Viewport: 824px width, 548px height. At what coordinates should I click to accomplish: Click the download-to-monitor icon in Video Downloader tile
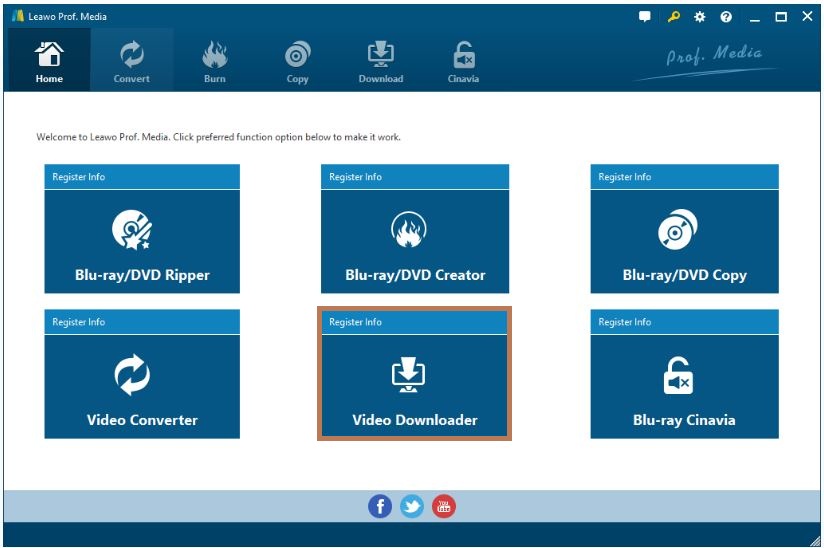[408, 375]
